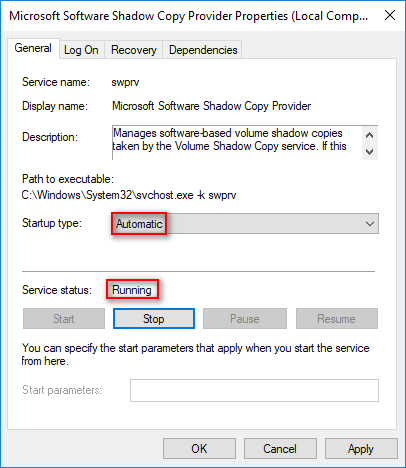The height and width of the screenshot is (468, 406).
Task: Click the Resume service button
Action: pos(337,319)
